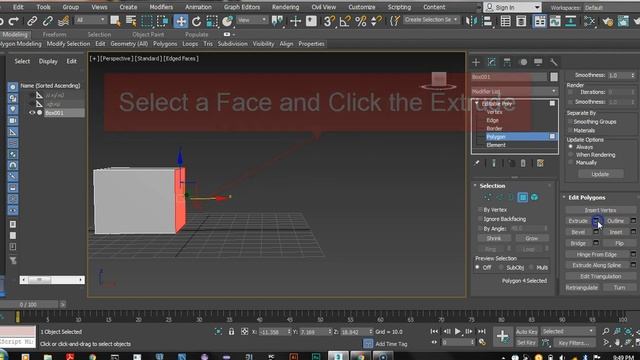This screenshot has height=360, width=640.
Task: Collapse the Edit Polygons rollout
Action: click(x=564, y=197)
